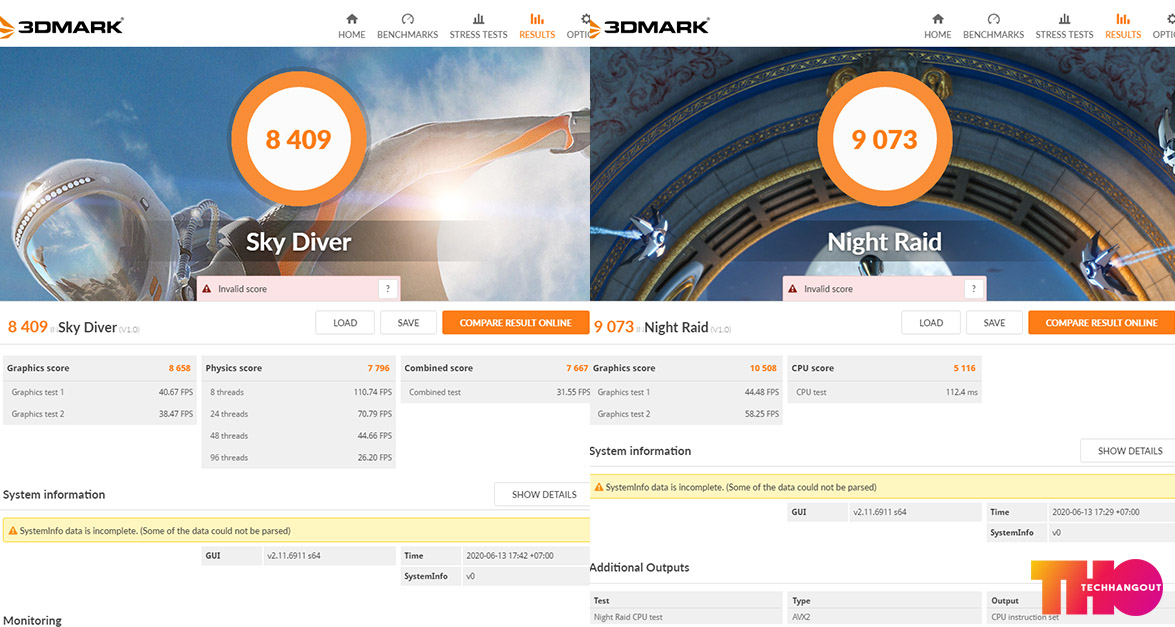Go to Home in the Night Raid window
Screen dimensions: 1175x627
point(937,26)
